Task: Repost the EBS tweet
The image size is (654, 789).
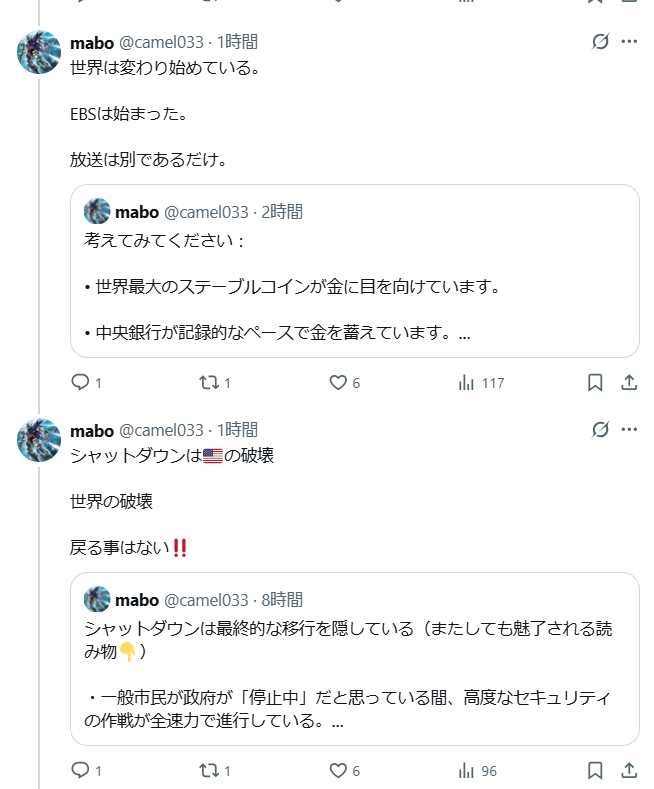Action: [209, 382]
